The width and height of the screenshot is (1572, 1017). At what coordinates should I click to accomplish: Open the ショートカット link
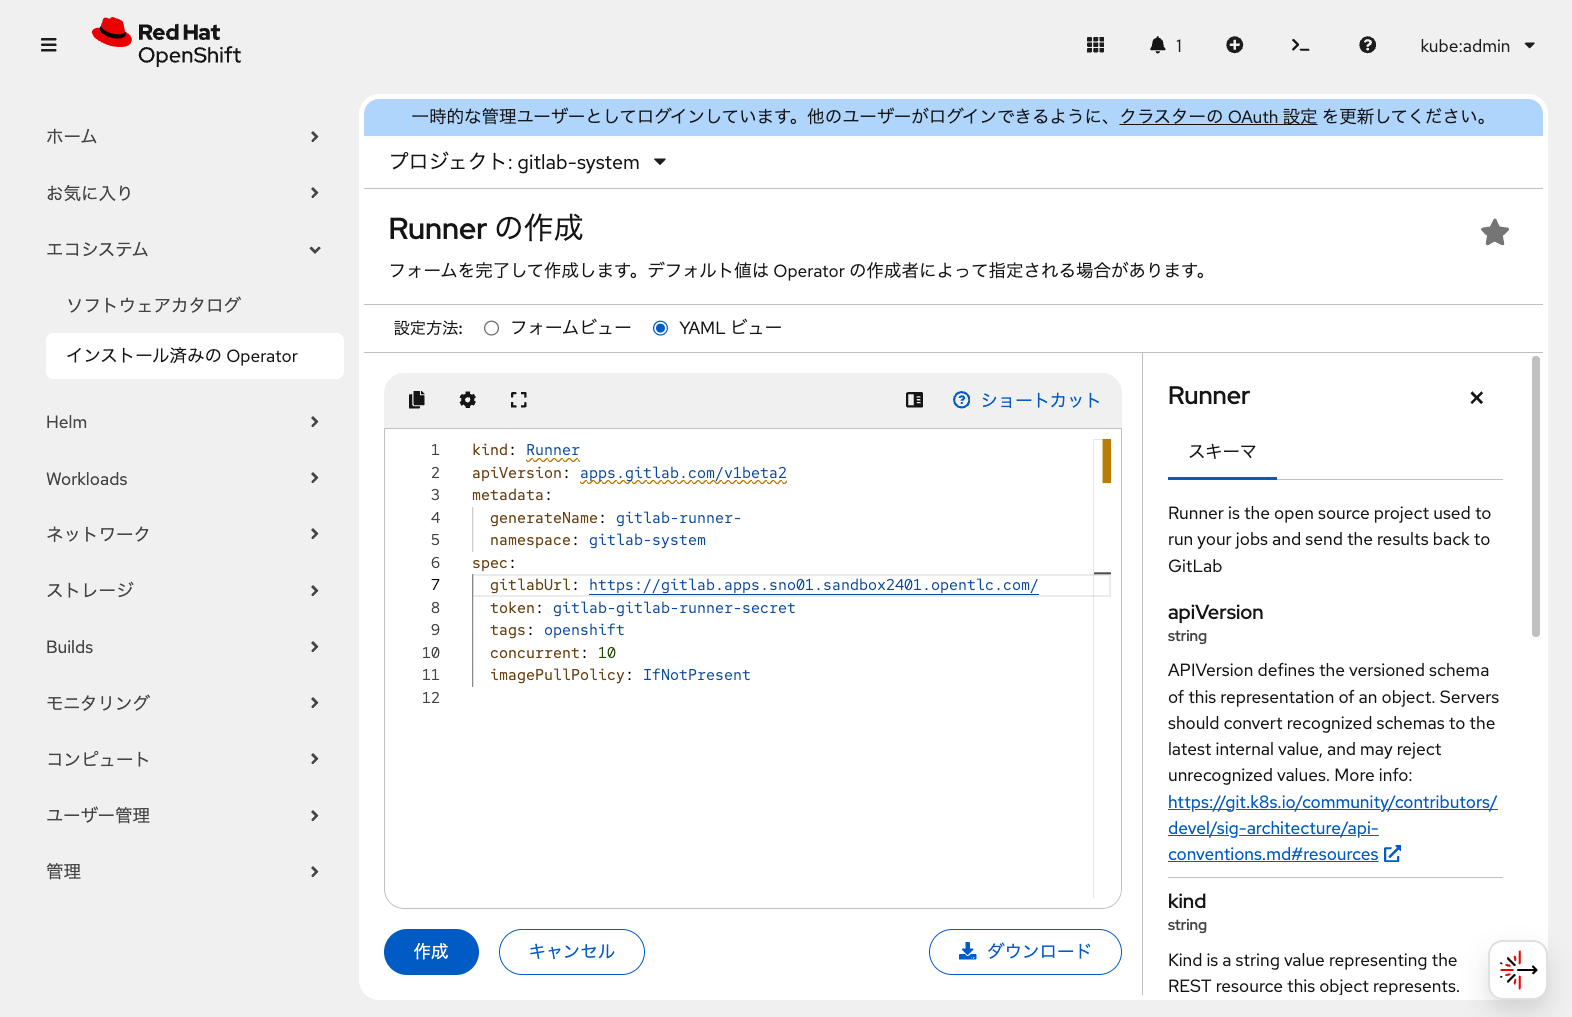coord(1027,400)
